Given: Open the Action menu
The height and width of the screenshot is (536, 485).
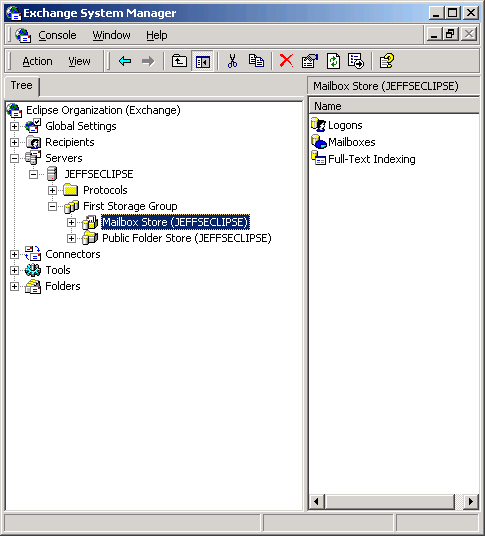Looking at the screenshot, I should [x=37, y=62].
